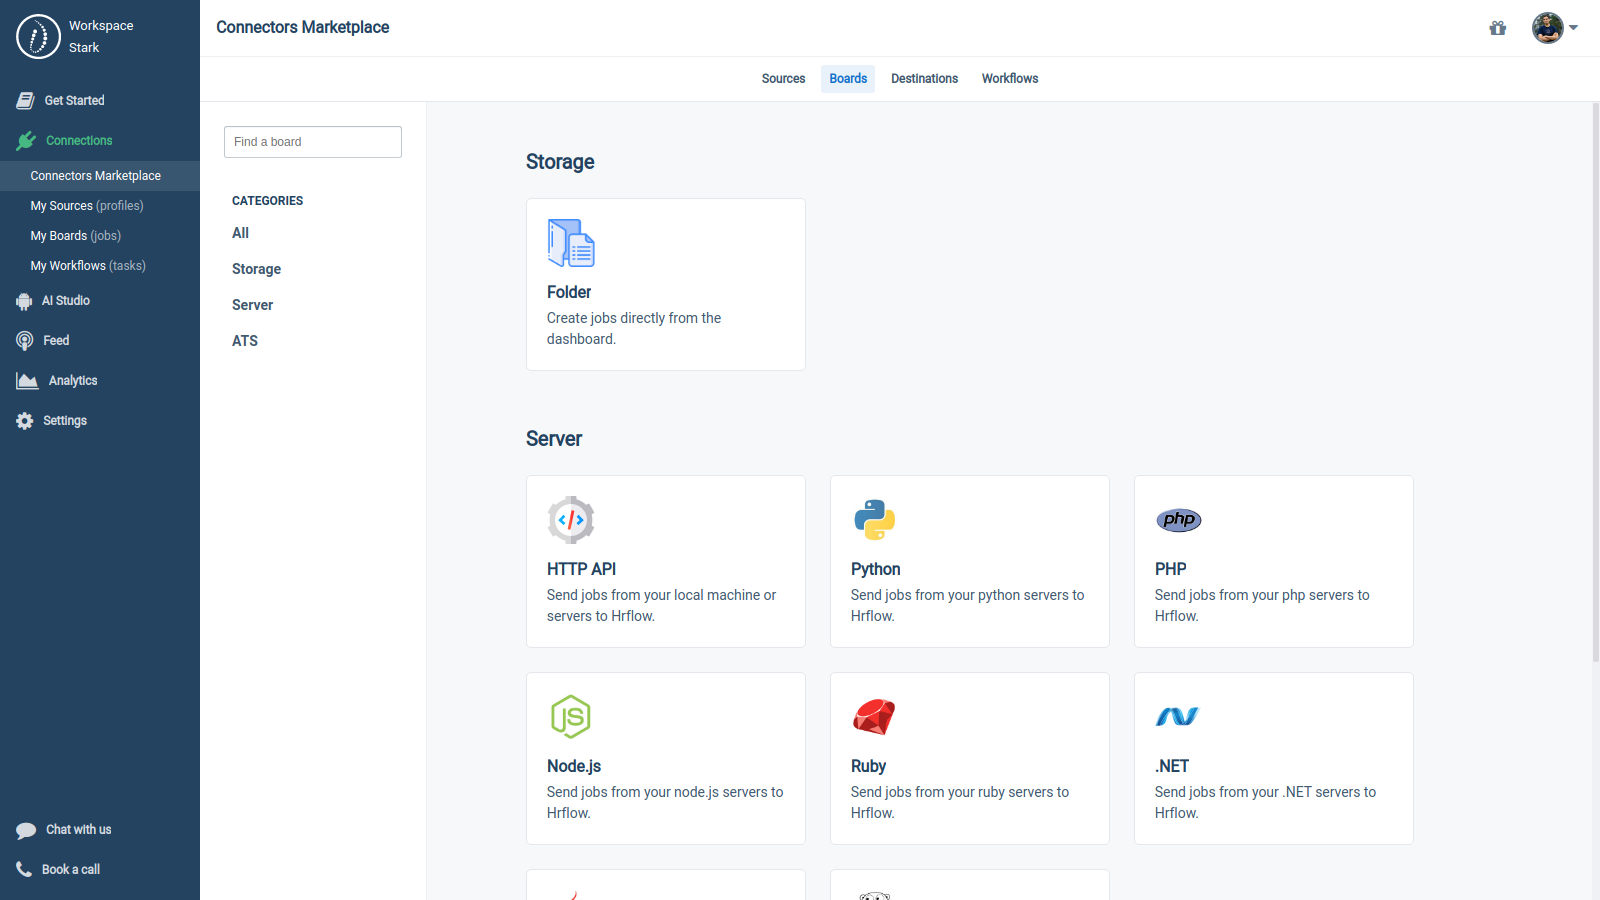Click the PHP logo icon
The height and width of the screenshot is (900, 1600).
[1179, 520]
